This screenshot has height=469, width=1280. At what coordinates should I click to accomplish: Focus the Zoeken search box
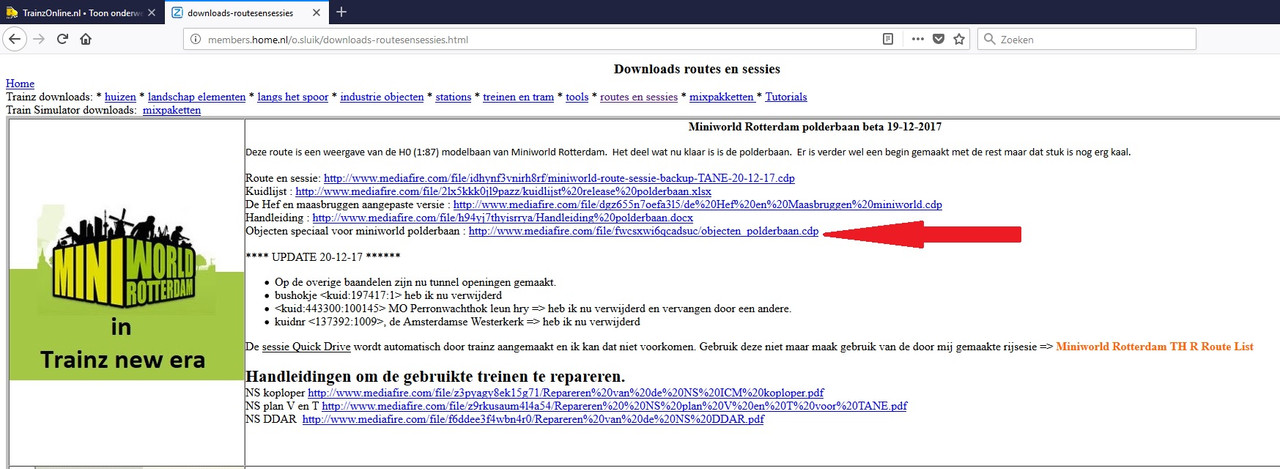click(1085, 40)
